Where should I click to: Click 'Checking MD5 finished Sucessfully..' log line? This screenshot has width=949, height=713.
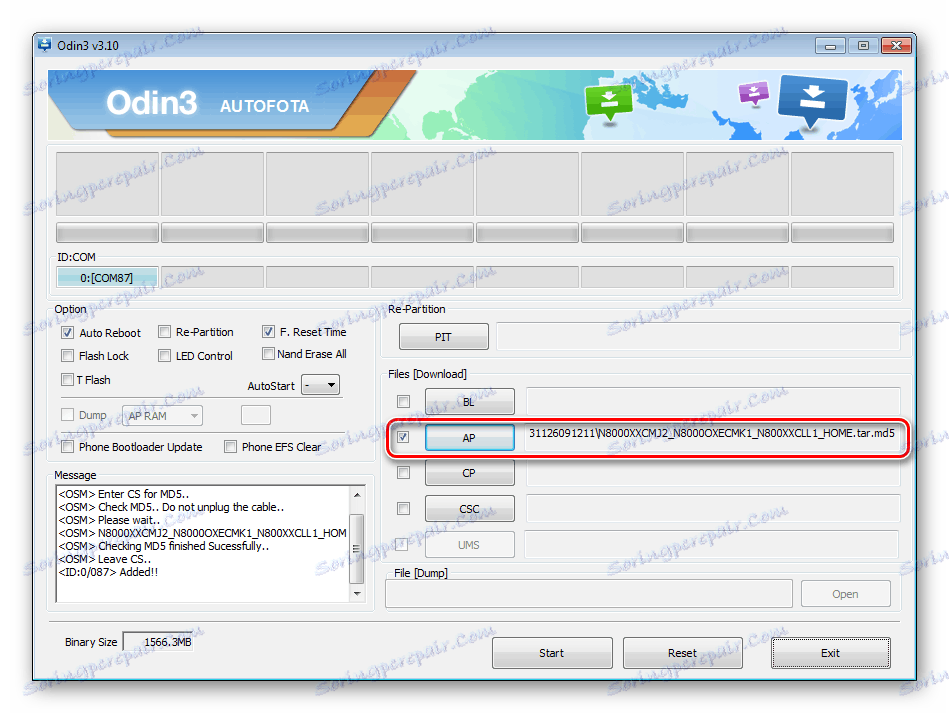(163, 546)
